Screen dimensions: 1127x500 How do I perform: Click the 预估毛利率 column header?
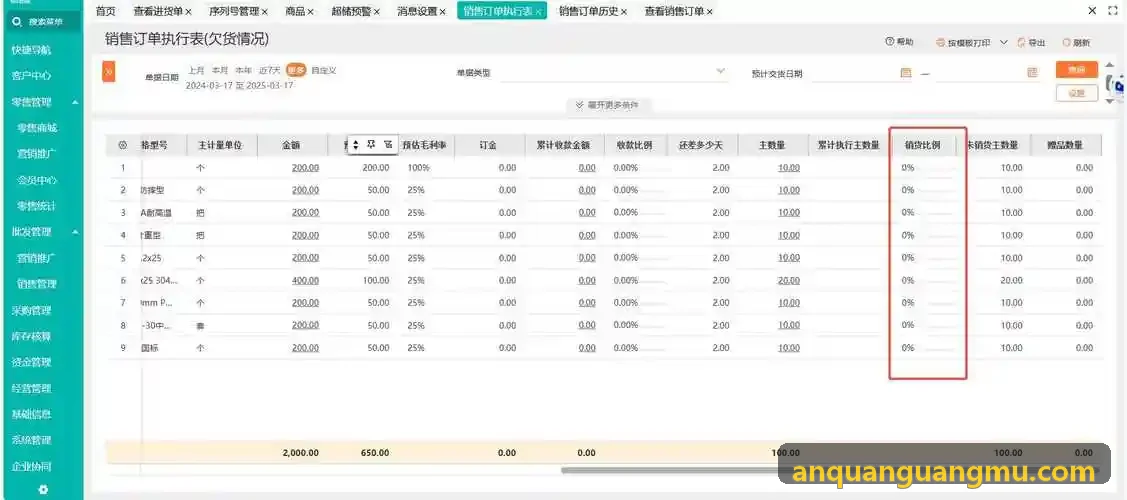(424, 145)
